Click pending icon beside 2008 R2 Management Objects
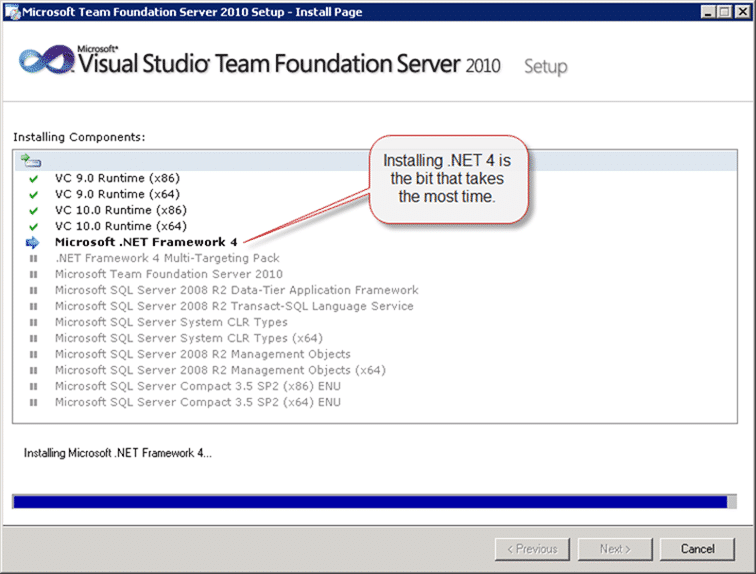Image resolution: width=756 pixels, height=574 pixels. click(33, 354)
